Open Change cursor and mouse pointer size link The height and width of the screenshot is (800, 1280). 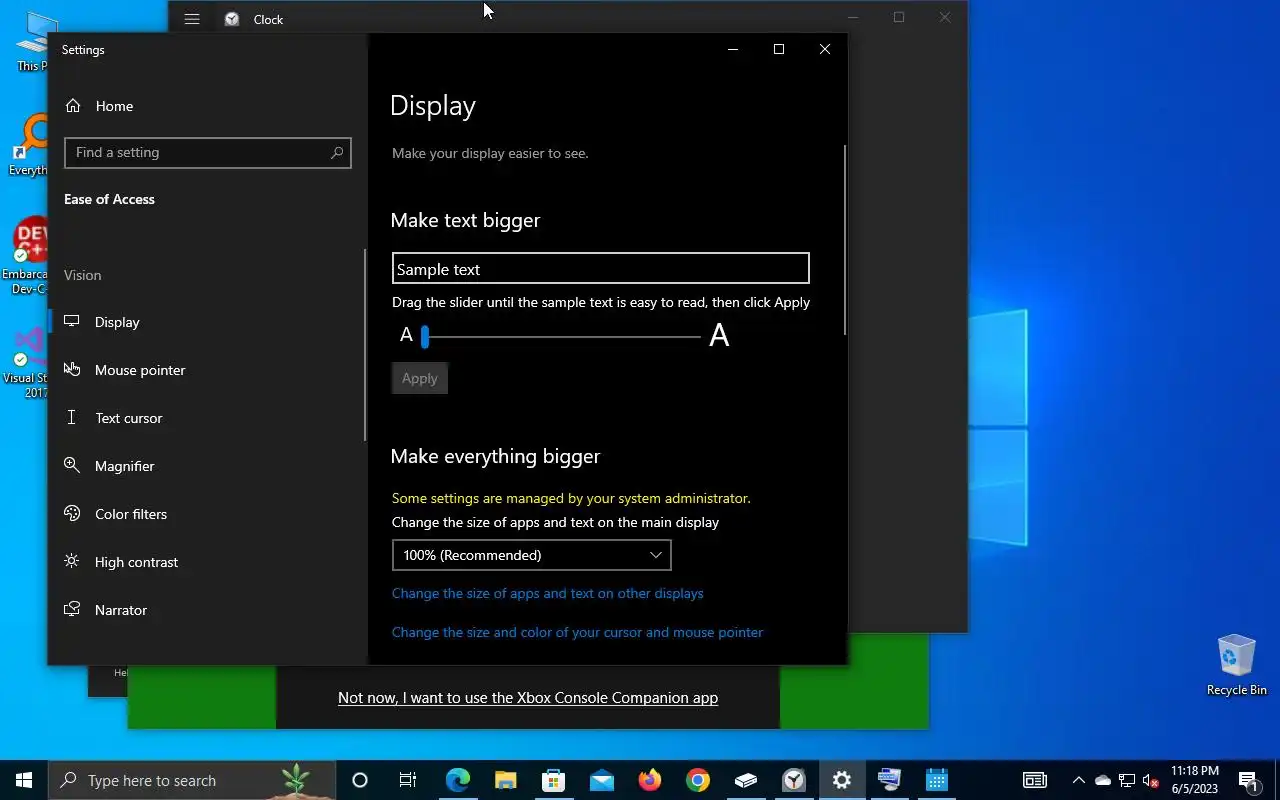point(577,632)
